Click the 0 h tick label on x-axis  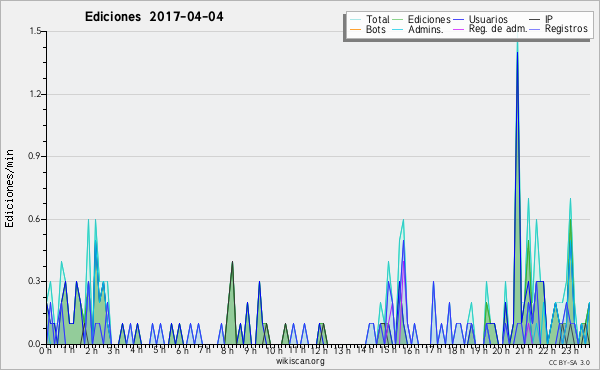pos(45,351)
